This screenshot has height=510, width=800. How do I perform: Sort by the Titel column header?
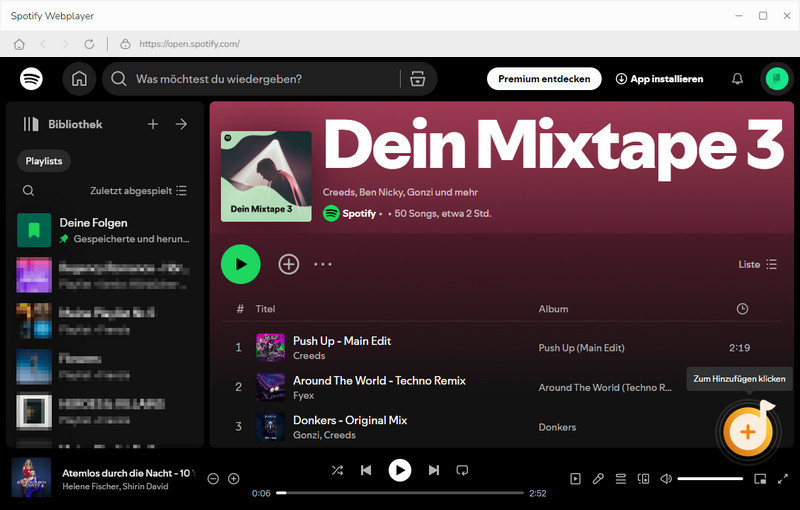[265, 309]
